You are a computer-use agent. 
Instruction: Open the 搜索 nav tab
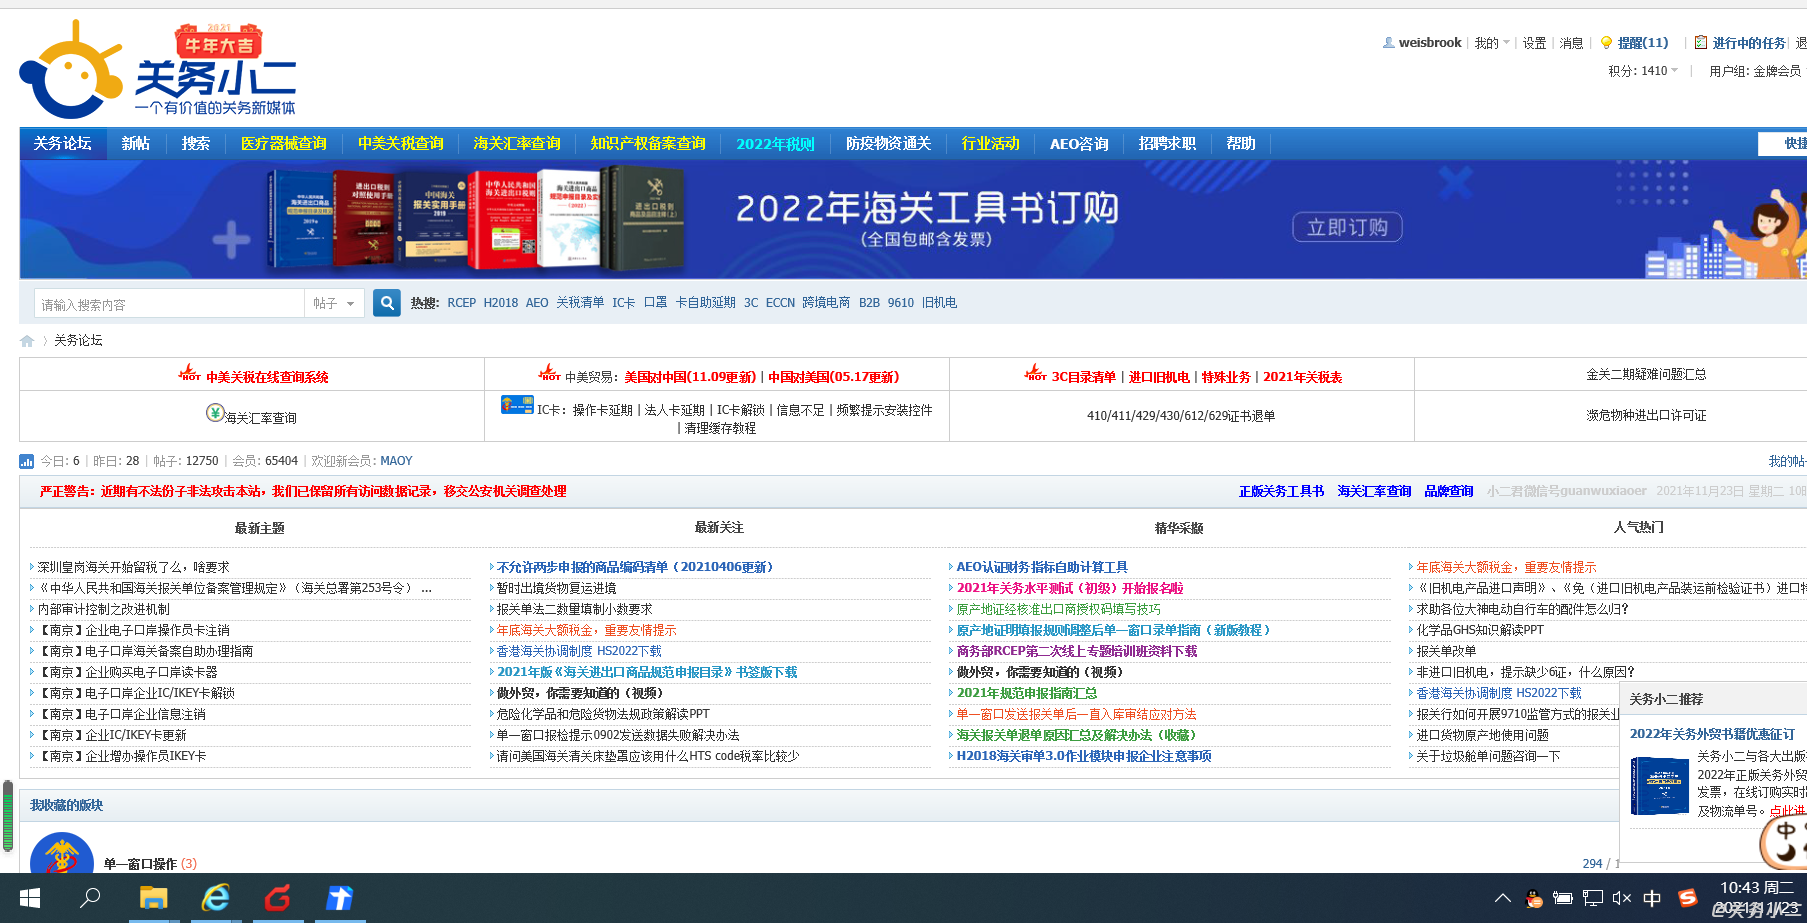pos(195,144)
